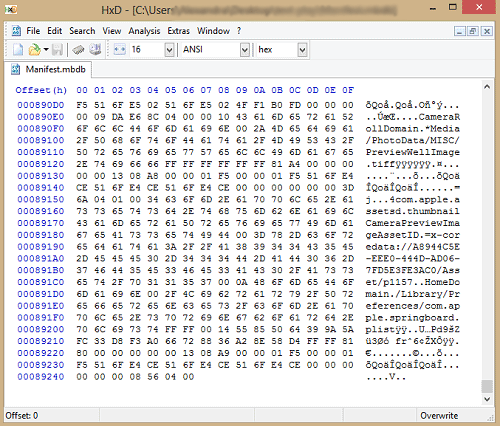Click decoded text 'main./Library/Pr'
This screenshot has height=426, width=500.
pos(413,294)
